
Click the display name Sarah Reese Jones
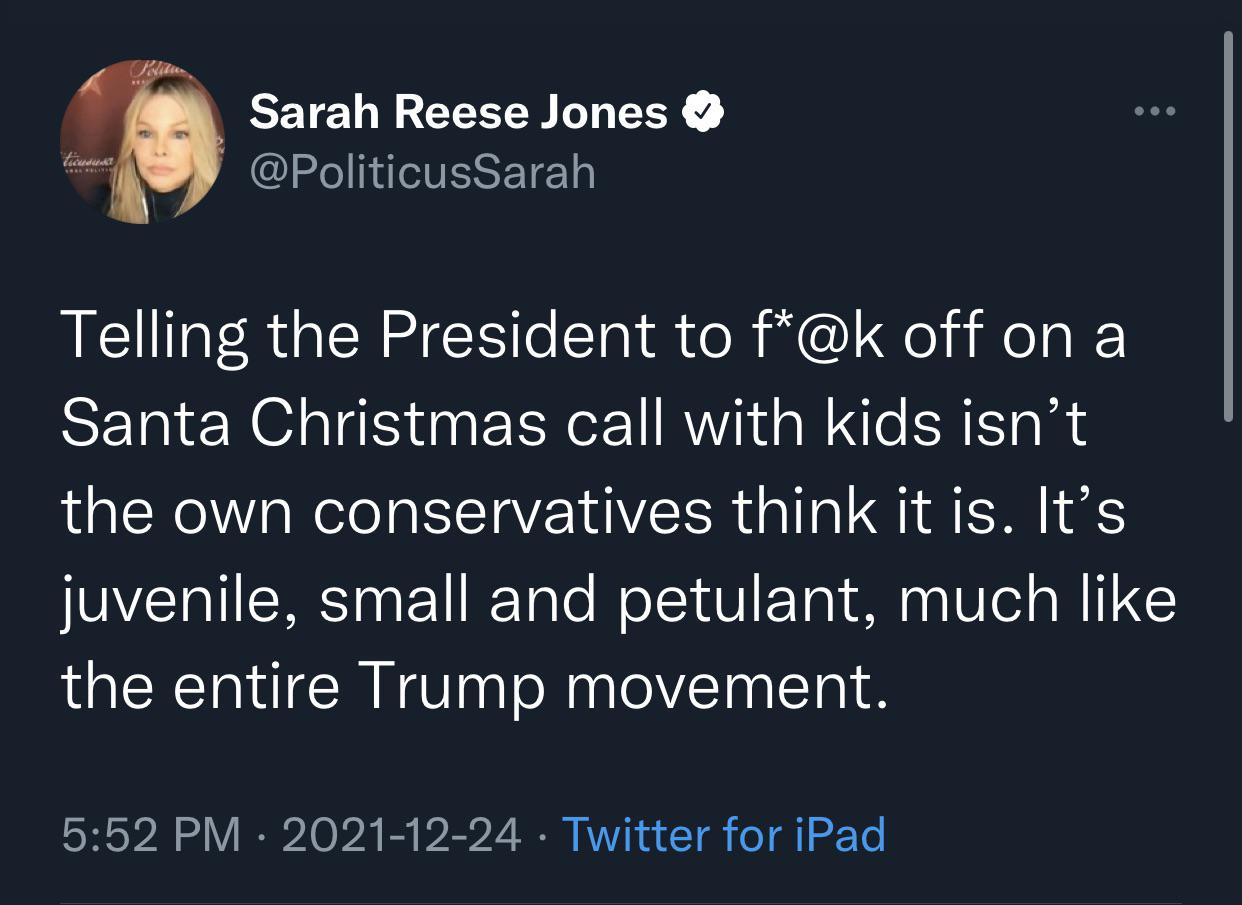tap(458, 113)
